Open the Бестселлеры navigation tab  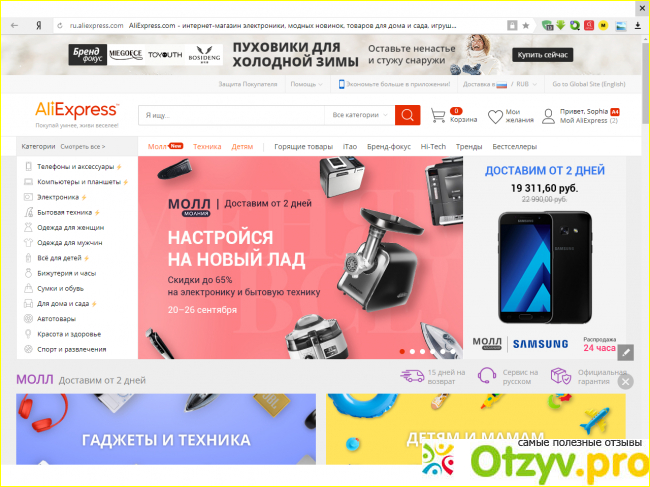514,147
